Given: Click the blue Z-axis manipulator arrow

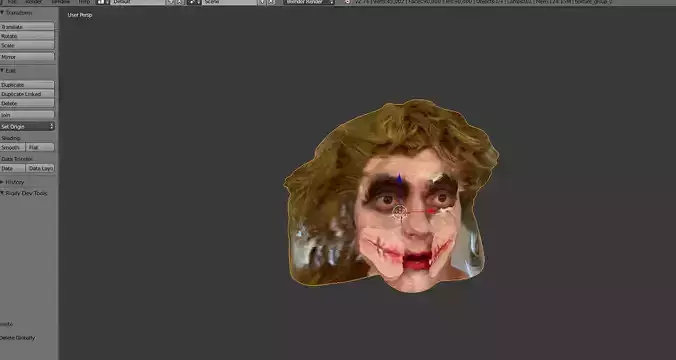Looking at the screenshot, I should tap(400, 179).
